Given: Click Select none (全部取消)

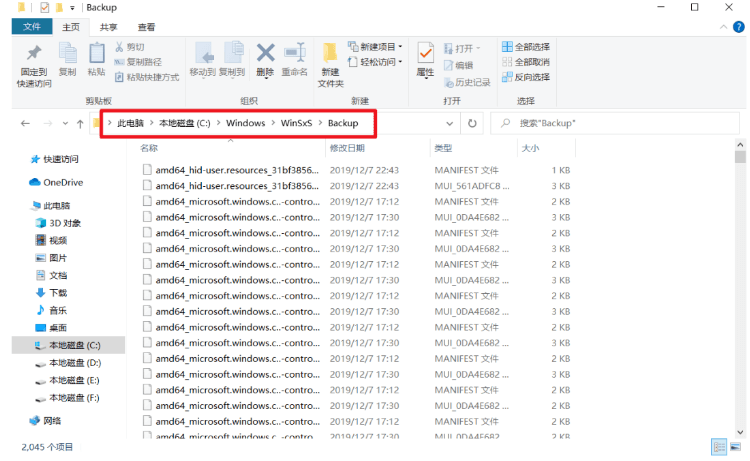Looking at the screenshot, I should pos(526,62).
